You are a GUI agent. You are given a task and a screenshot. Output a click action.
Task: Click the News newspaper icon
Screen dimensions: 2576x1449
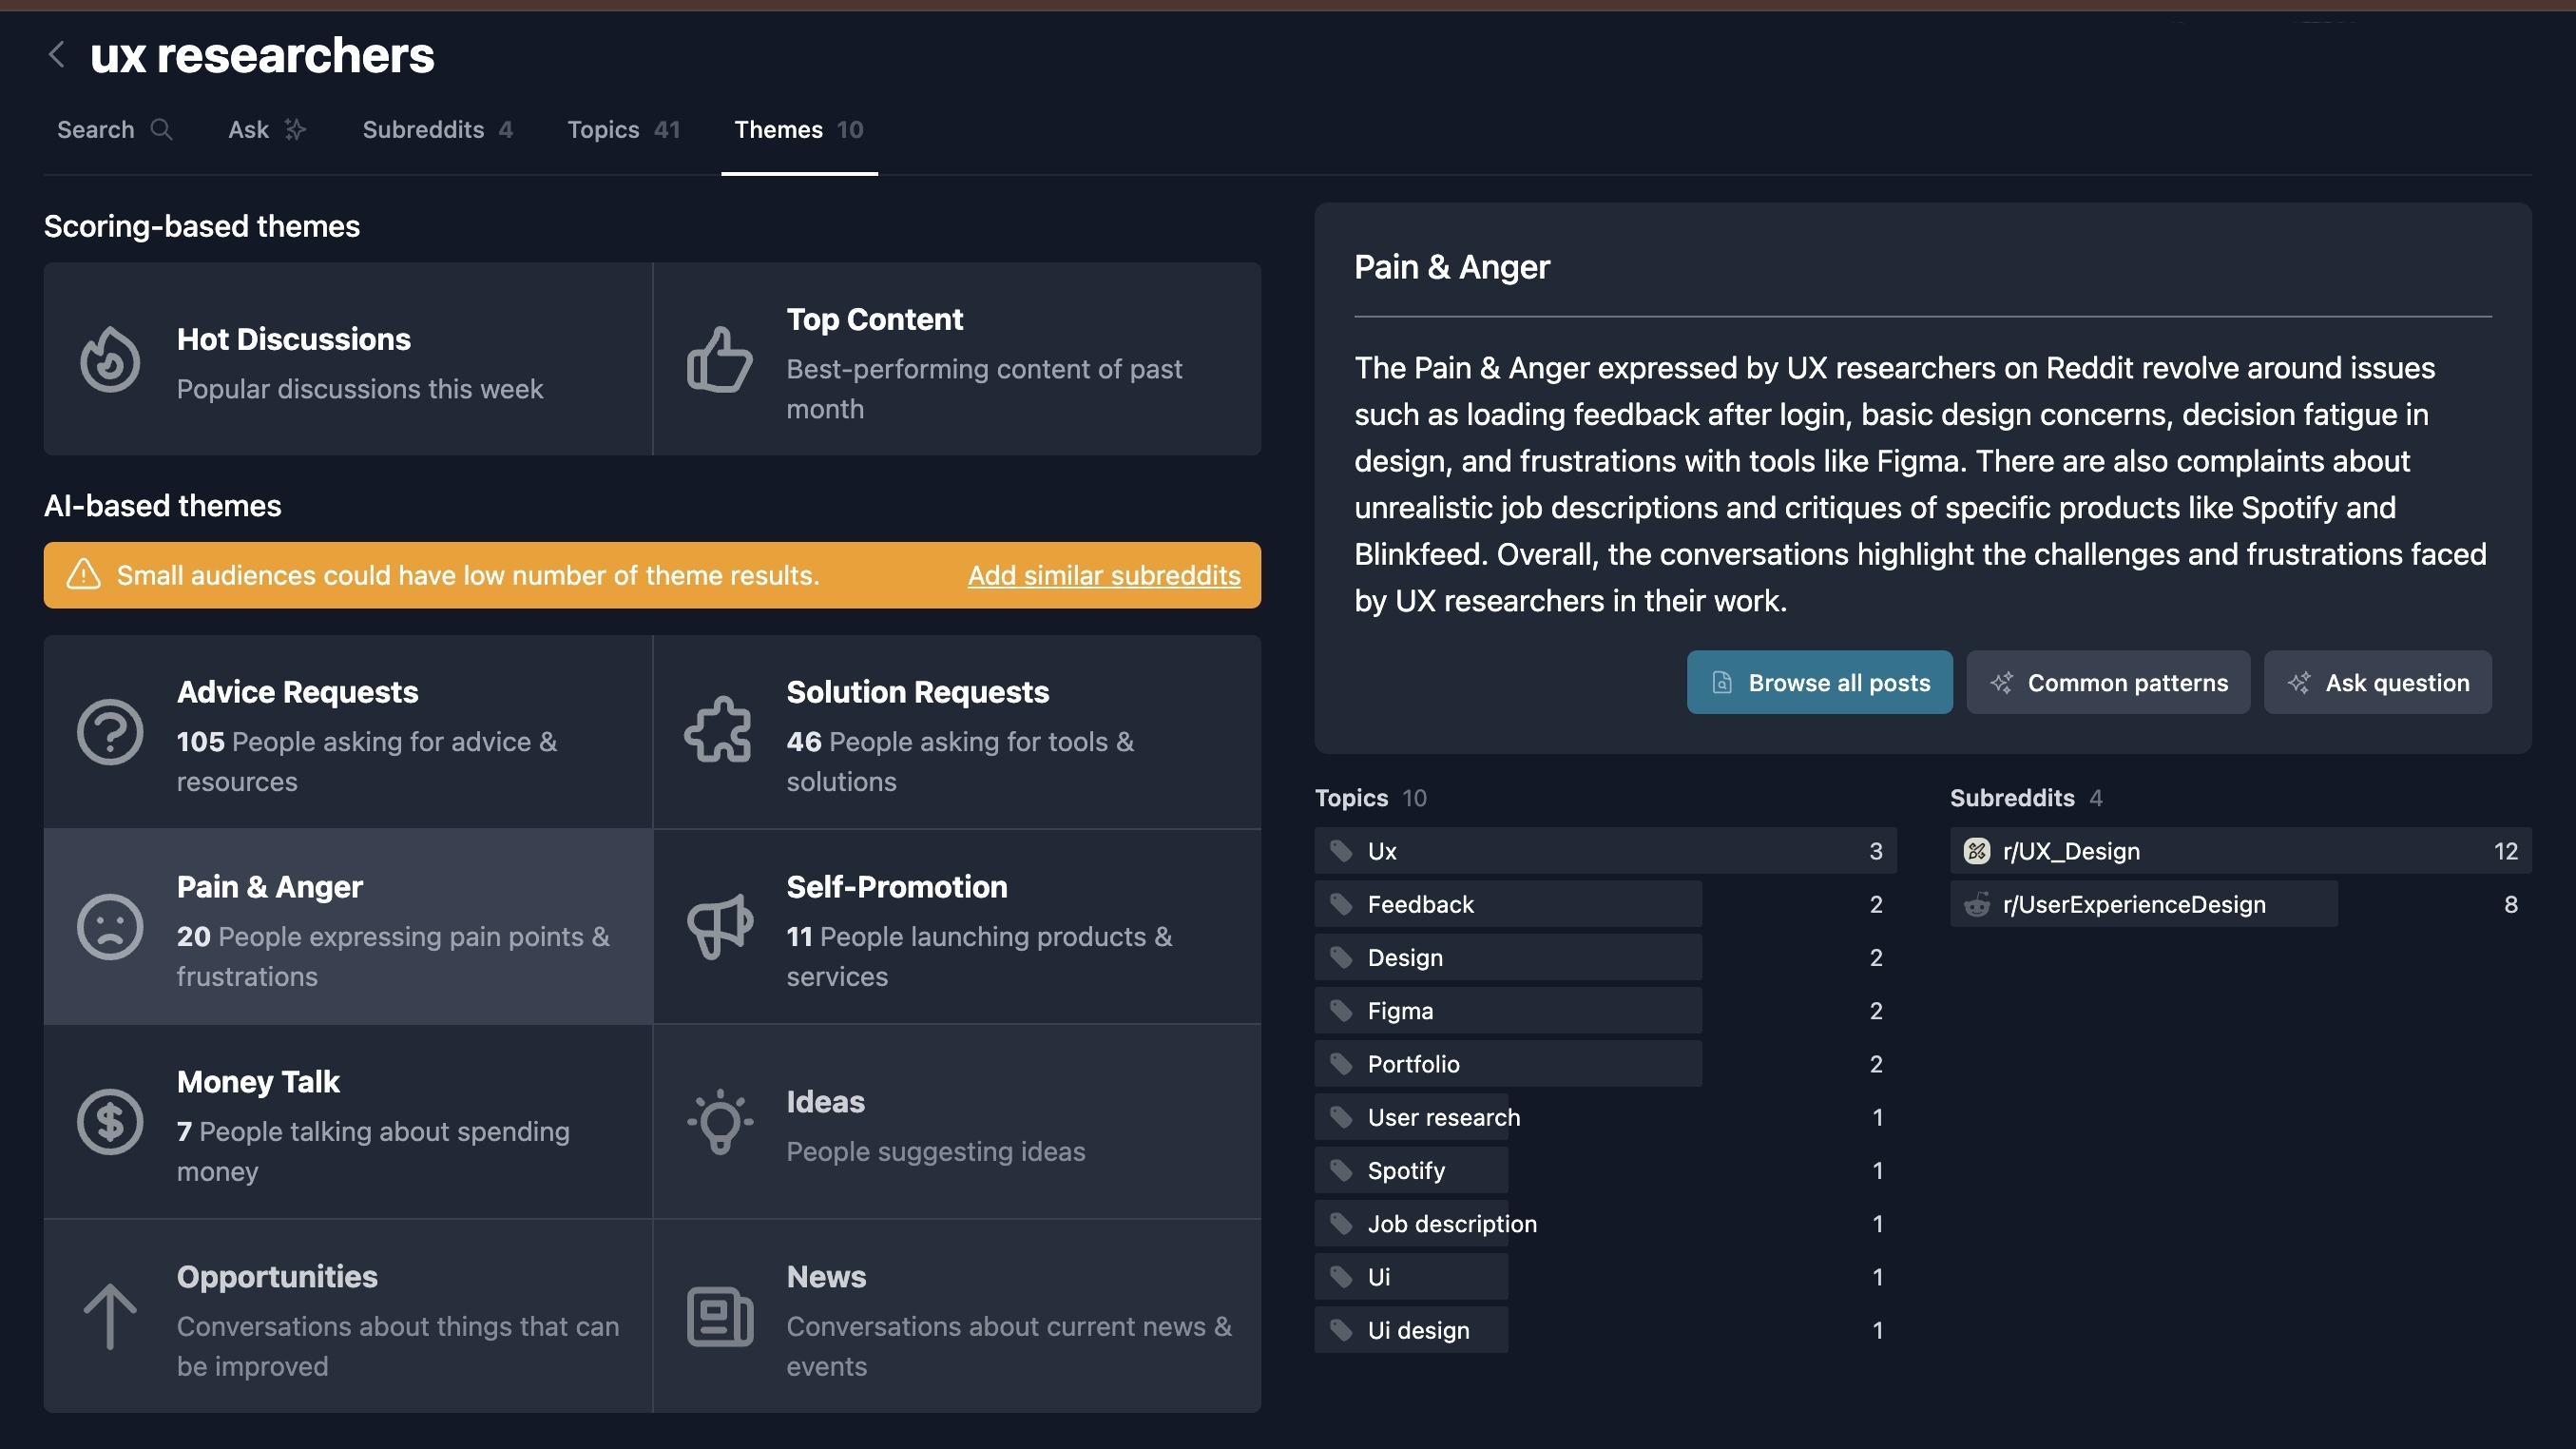[x=719, y=1316]
